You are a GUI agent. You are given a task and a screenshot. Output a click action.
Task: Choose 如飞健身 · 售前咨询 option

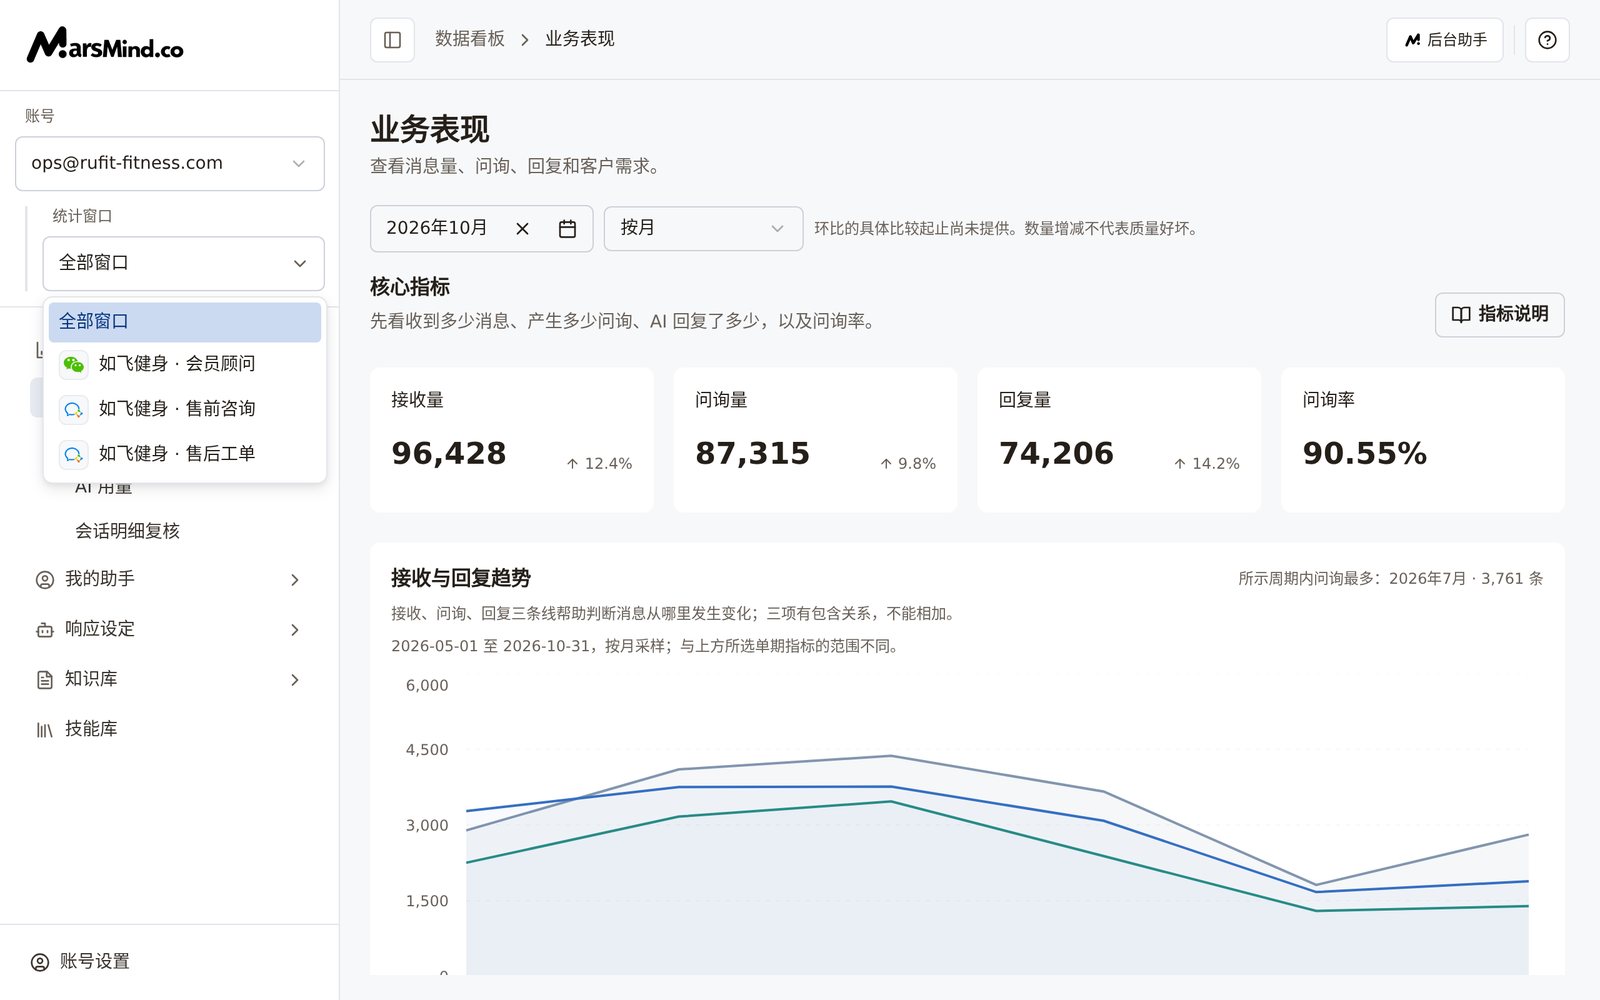click(185, 409)
